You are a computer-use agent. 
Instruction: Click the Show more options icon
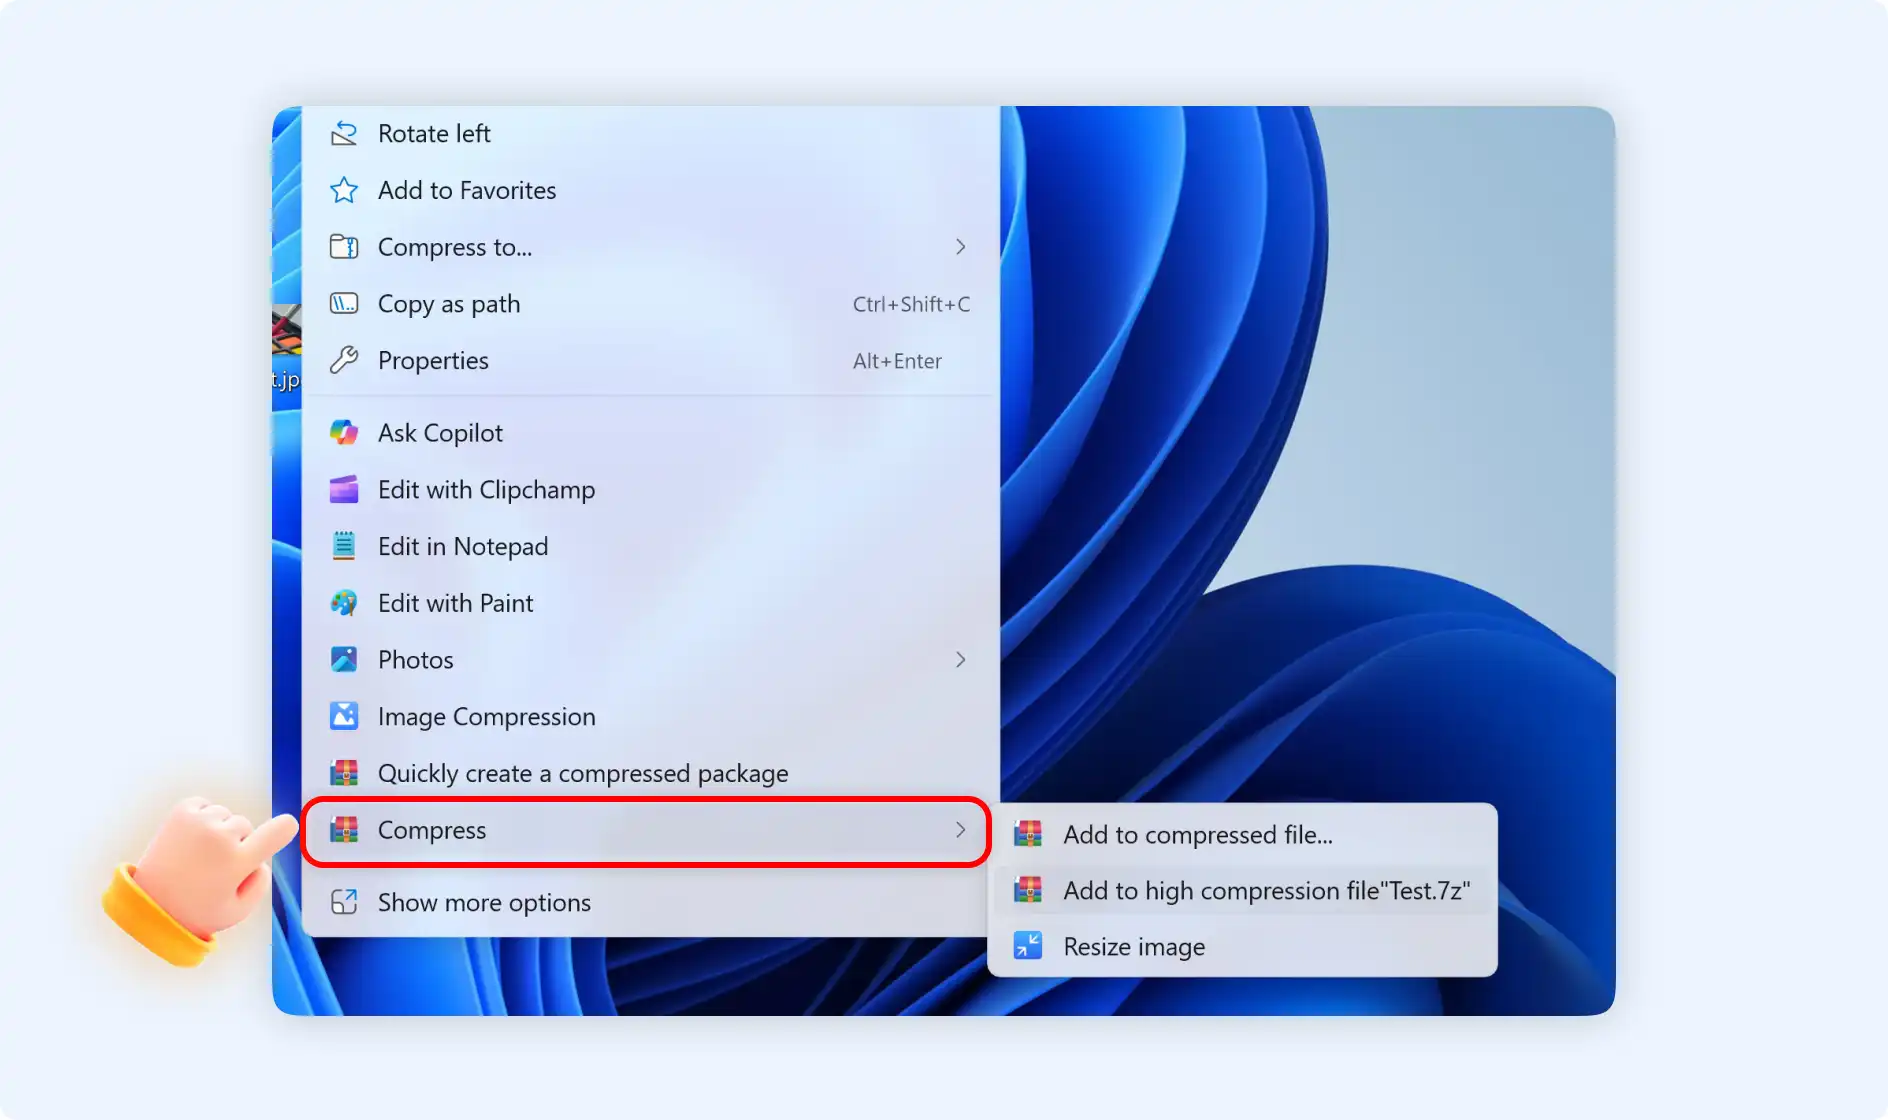[x=344, y=902]
